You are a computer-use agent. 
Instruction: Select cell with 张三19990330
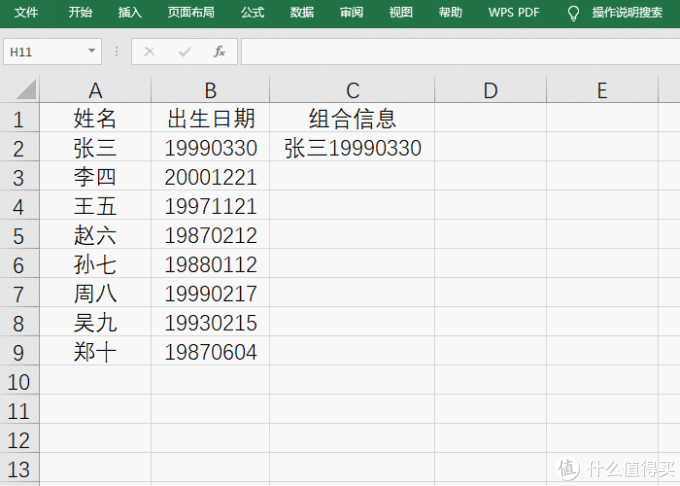[x=352, y=147]
